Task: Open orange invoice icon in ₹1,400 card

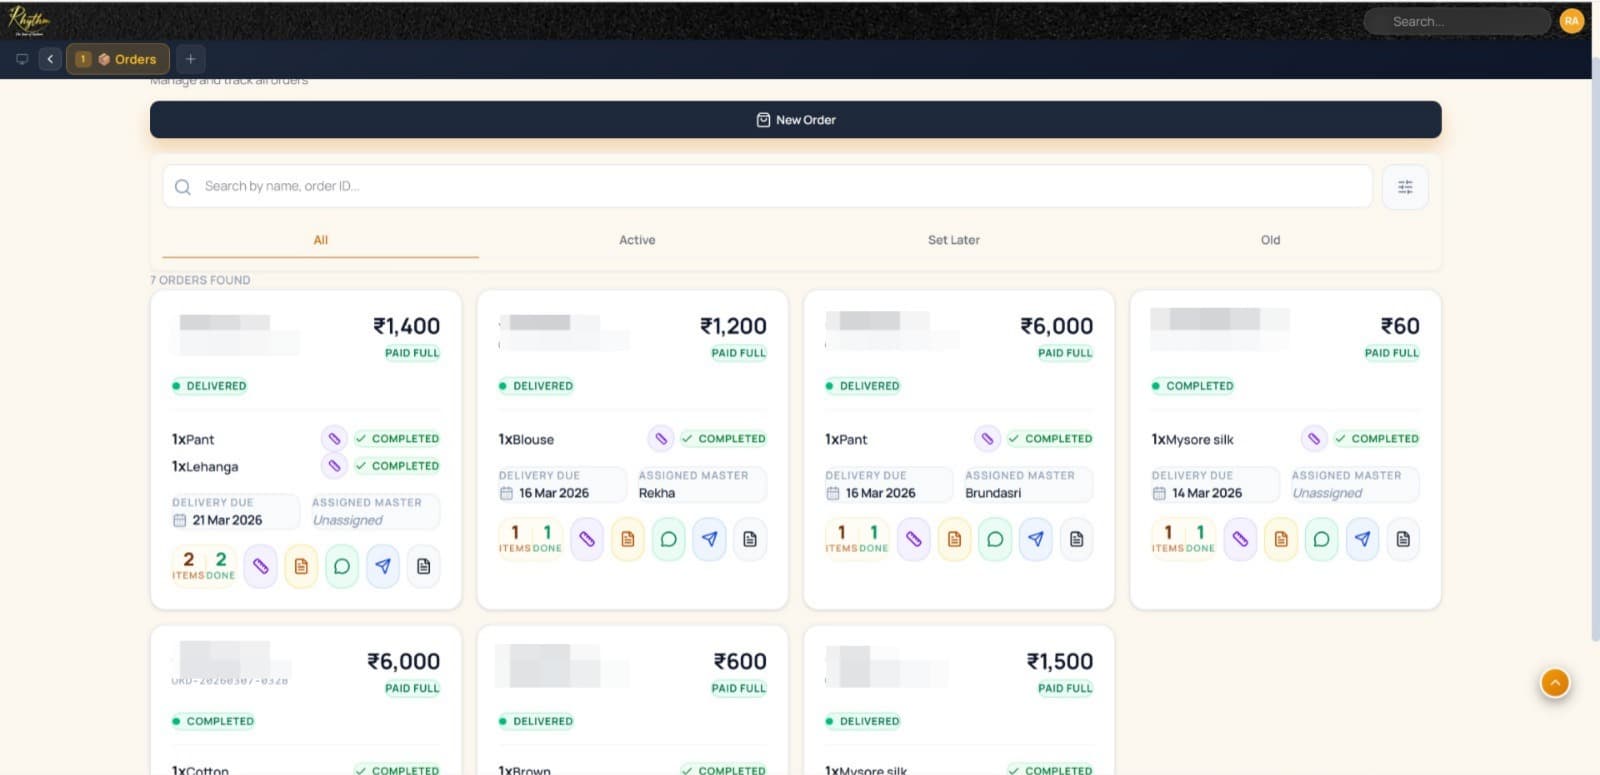Action: pos(301,567)
